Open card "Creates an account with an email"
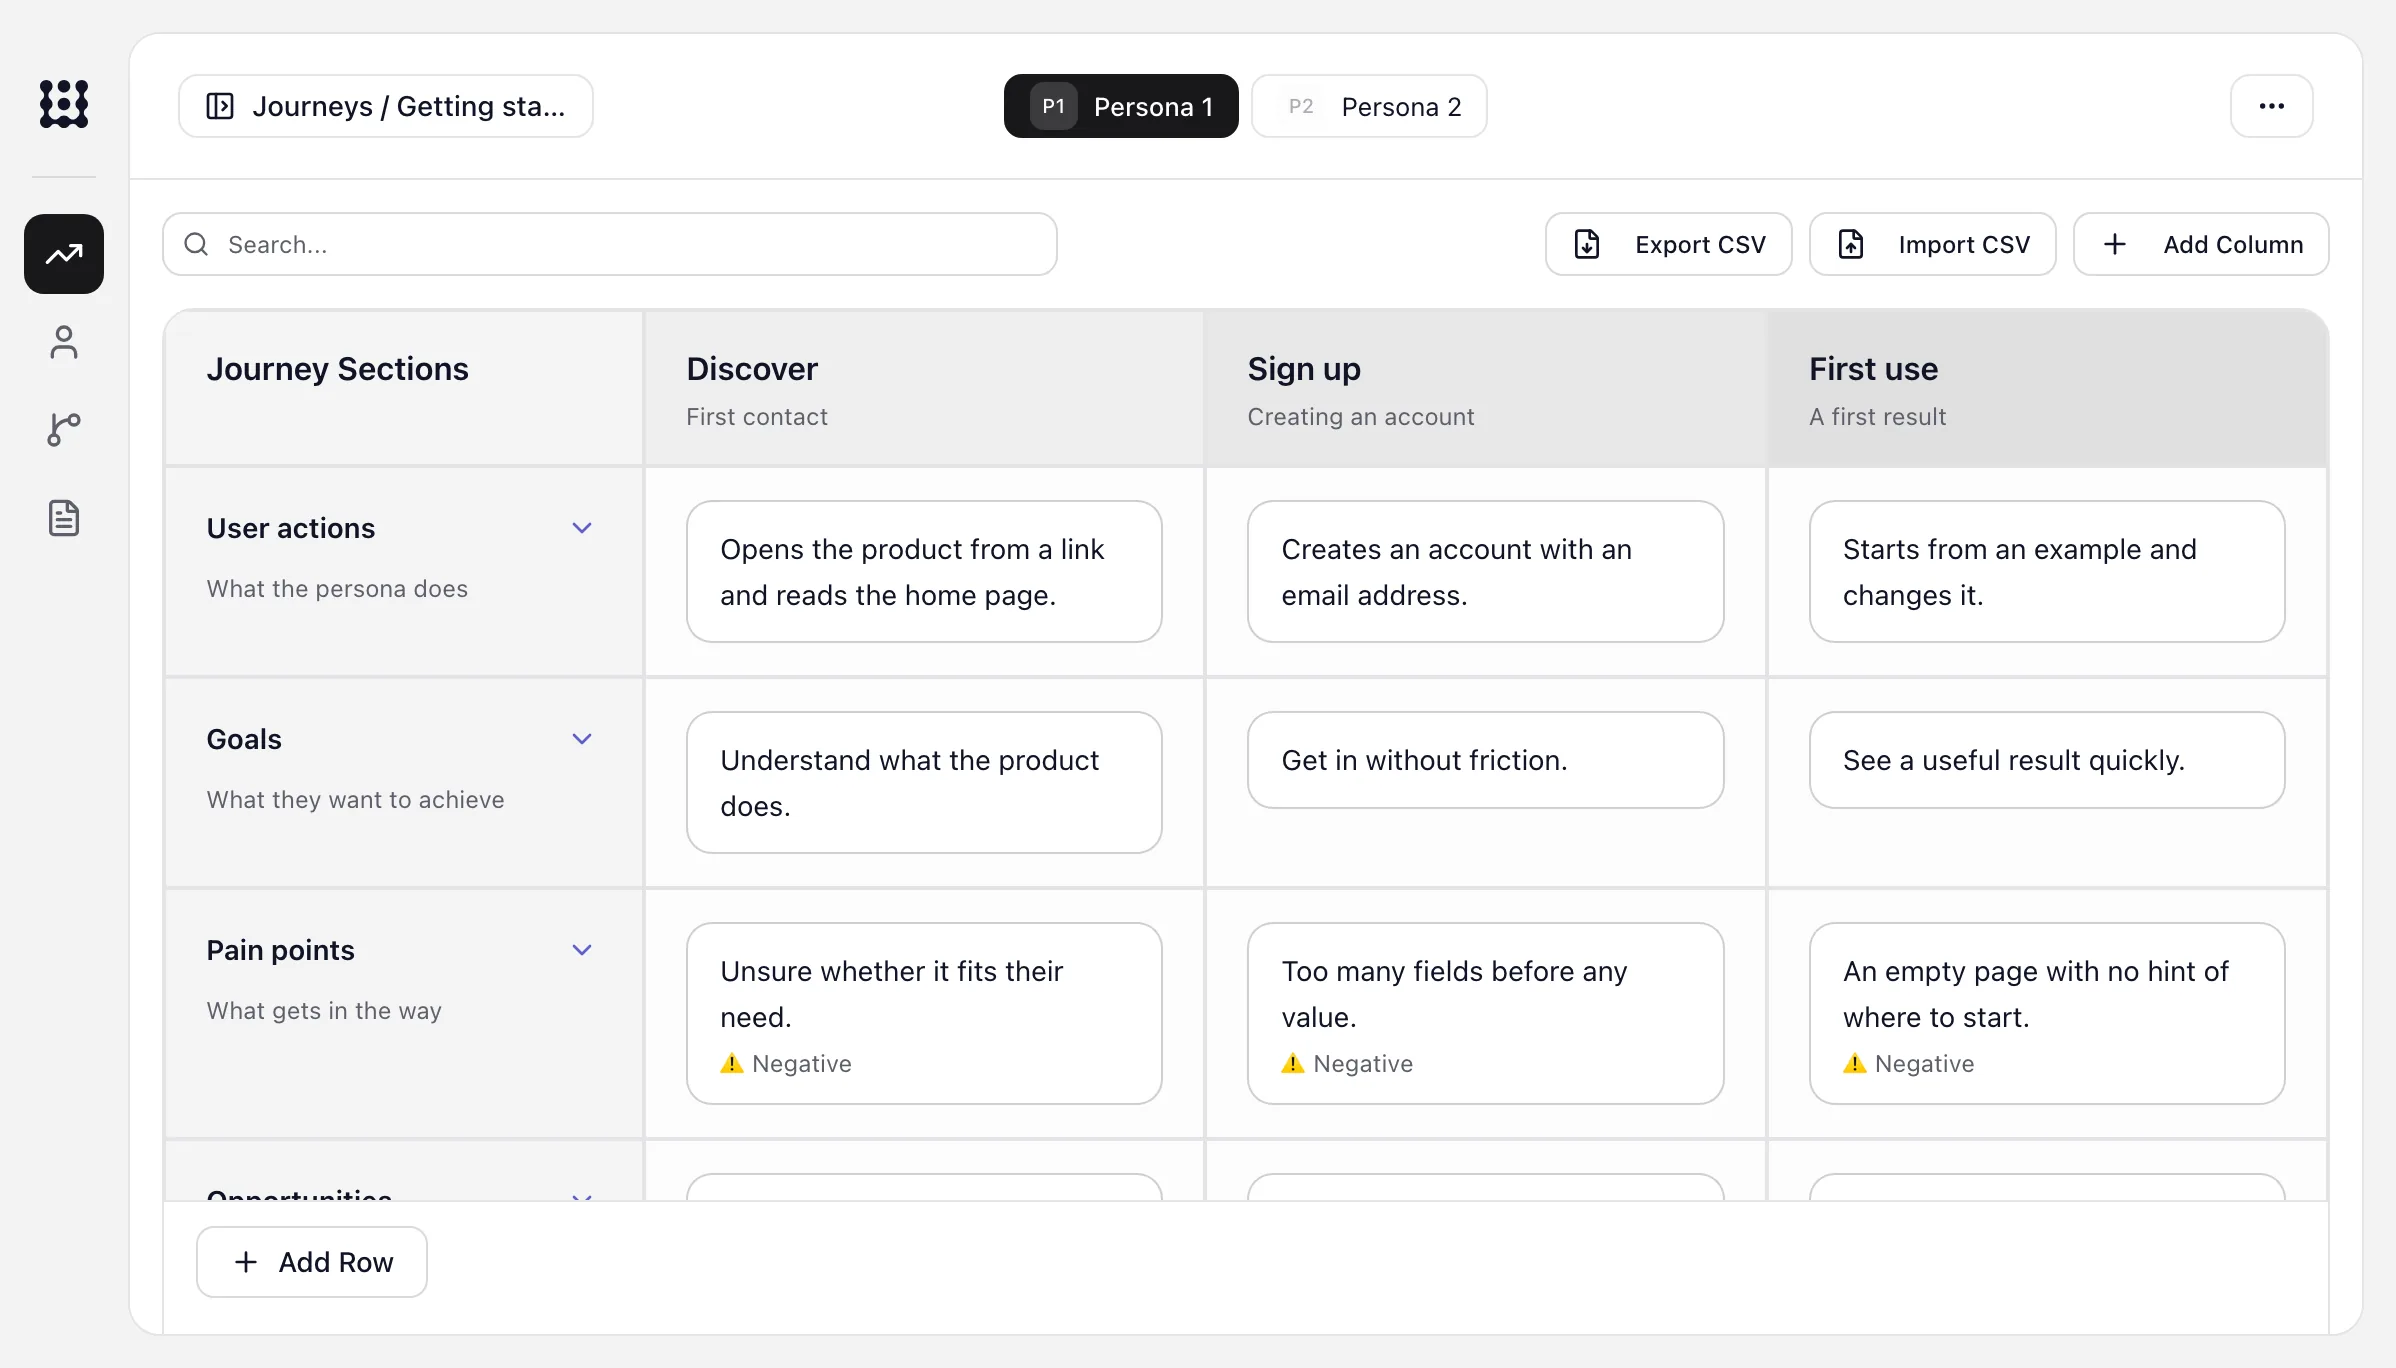The height and width of the screenshot is (1368, 2396). click(1485, 572)
